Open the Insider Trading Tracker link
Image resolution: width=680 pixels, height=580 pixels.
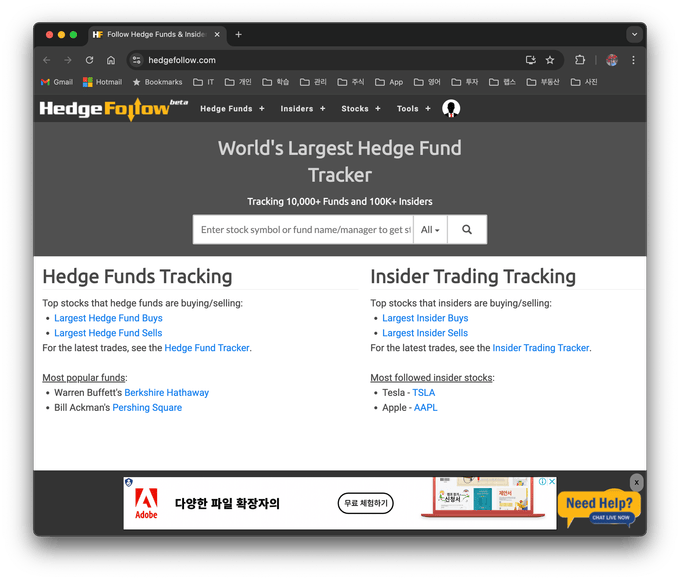(541, 348)
